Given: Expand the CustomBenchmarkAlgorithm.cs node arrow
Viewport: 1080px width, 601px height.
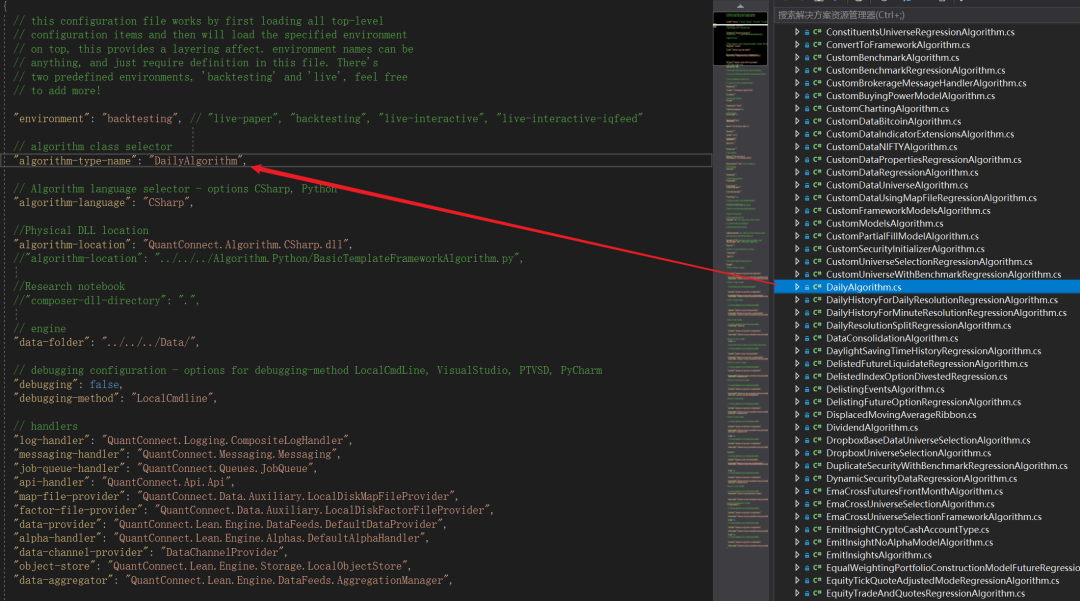Looking at the screenshot, I should click(797, 57).
